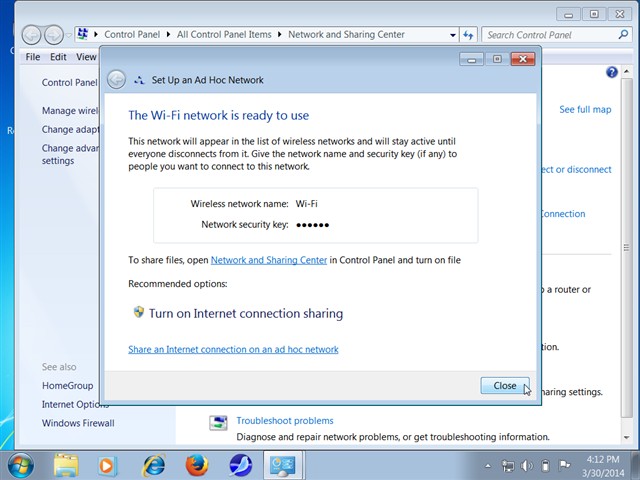Open the address bar history dropdown
640x480 pixels.
coord(453,35)
